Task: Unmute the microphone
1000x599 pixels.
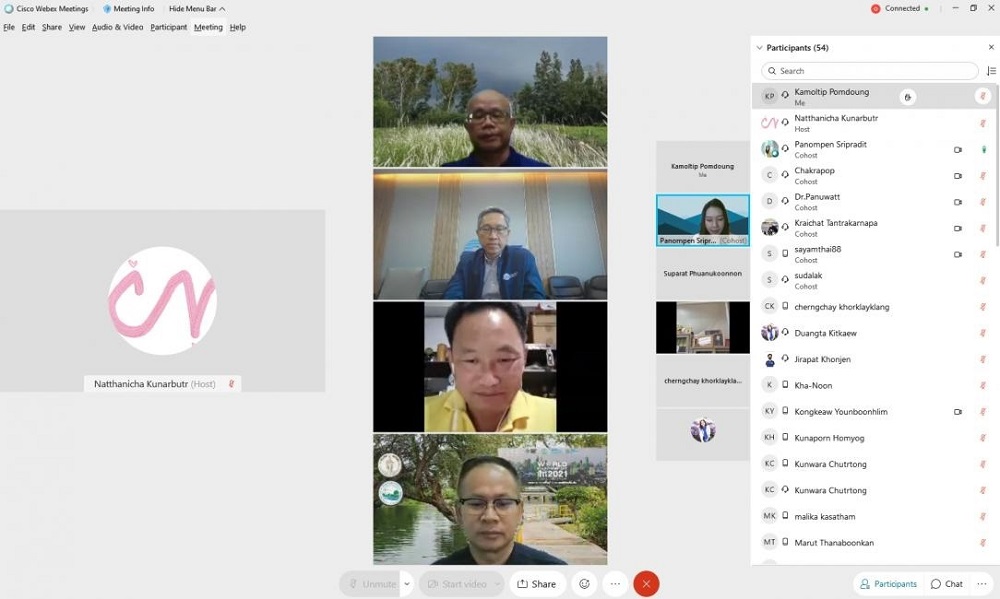Action: coord(371,584)
